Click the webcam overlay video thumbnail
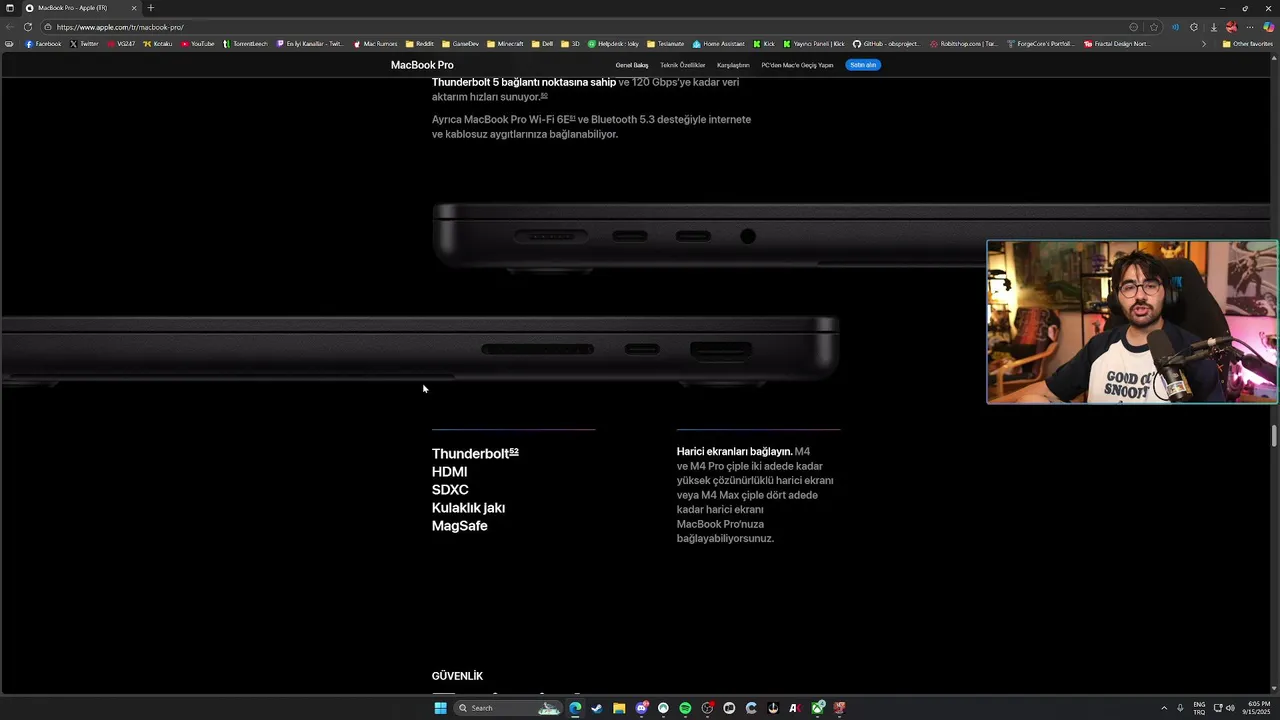Image resolution: width=1280 pixels, height=720 pixels. click(x=1132, y=322)
